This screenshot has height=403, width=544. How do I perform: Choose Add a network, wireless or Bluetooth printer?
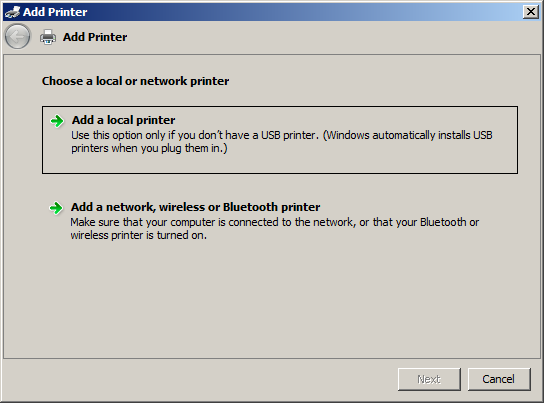click(195, 207)
